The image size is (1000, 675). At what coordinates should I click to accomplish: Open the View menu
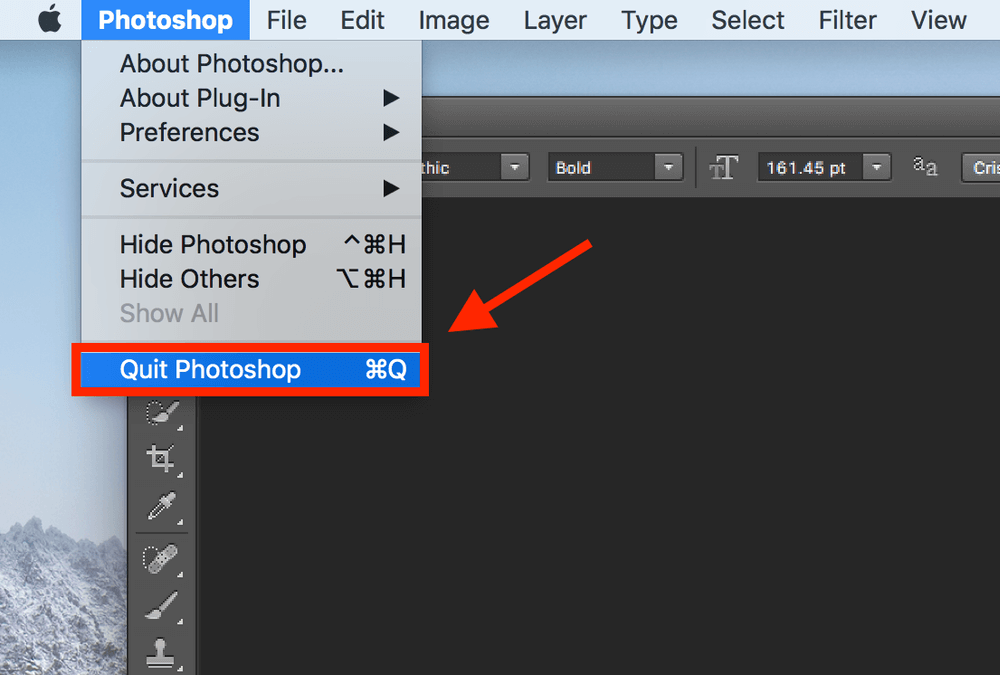click(938, 20)
